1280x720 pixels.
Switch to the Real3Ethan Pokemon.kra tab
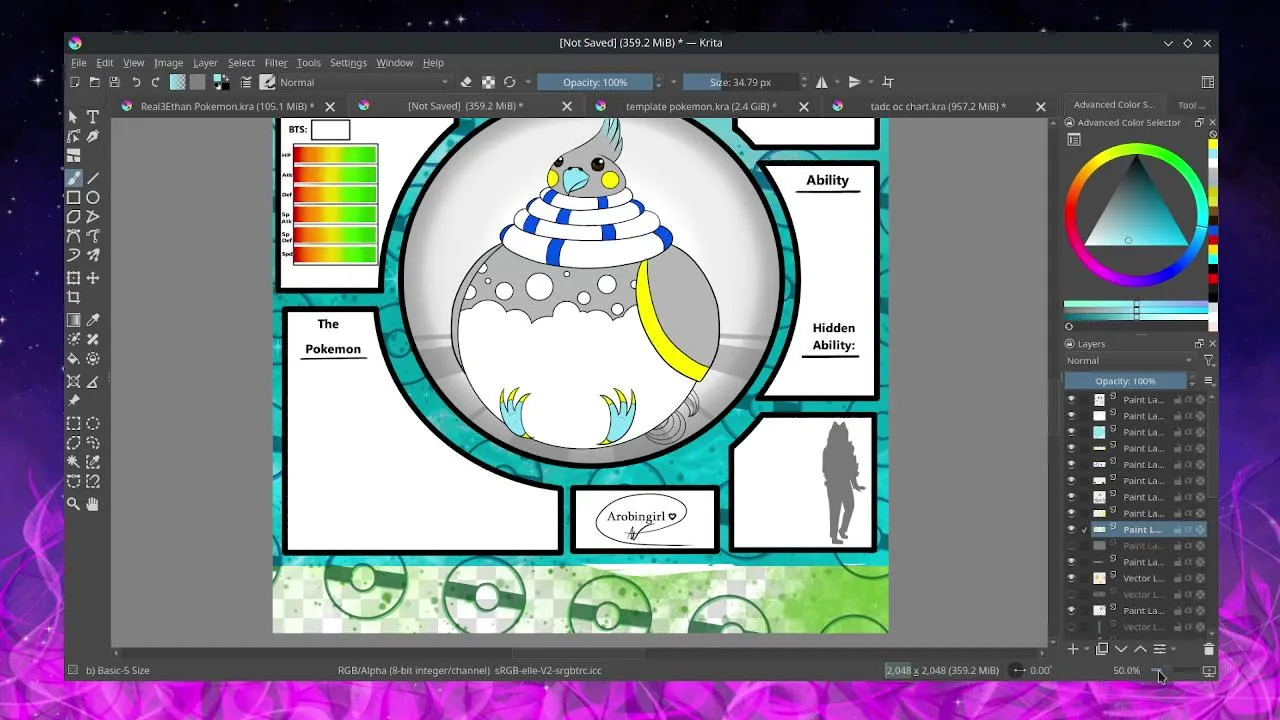tap(227, 106)
